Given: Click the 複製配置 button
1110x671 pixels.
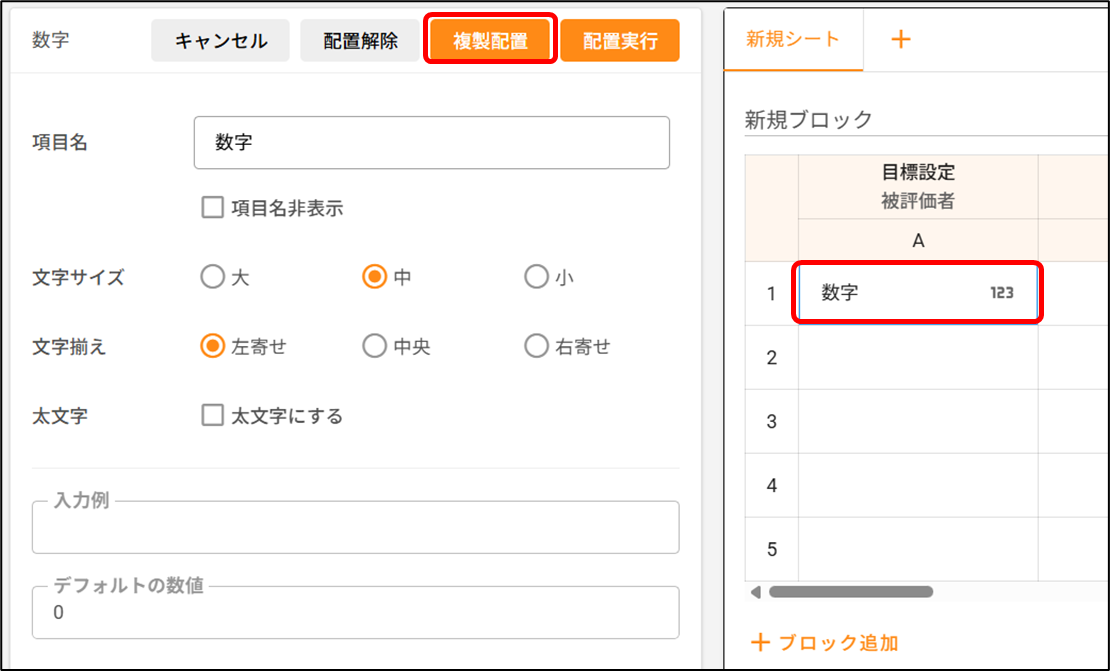Looking at the screenshot, I should [x=490, y=41].
